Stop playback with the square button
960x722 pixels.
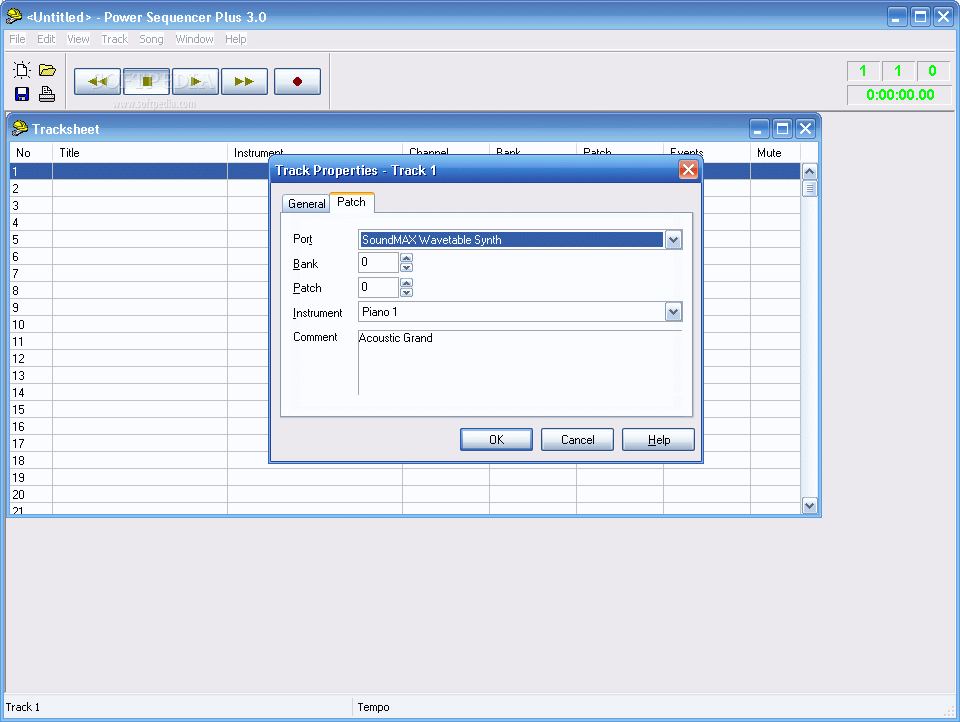click(146, 81)
